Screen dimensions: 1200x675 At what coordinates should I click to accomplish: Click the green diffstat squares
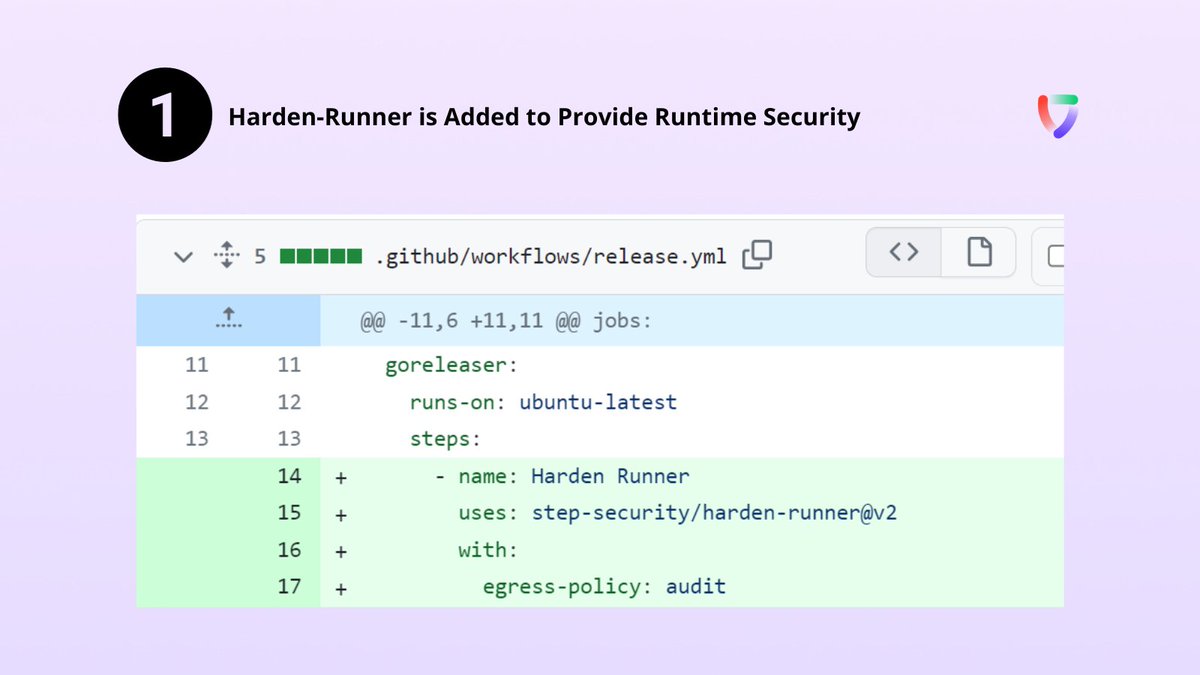click(320, 256)
